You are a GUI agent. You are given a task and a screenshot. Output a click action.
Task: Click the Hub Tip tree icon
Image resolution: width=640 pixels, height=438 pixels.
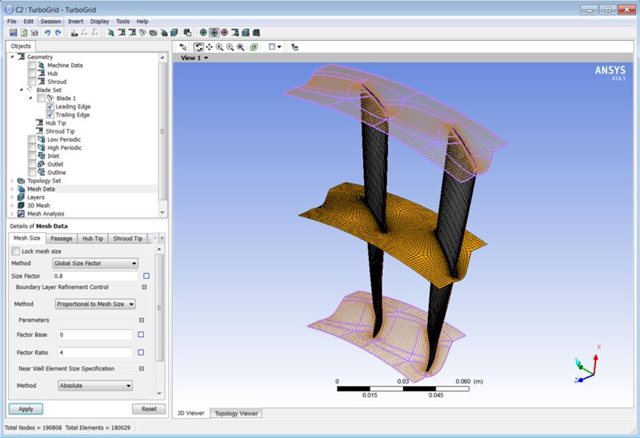click(x=39, y=122)
